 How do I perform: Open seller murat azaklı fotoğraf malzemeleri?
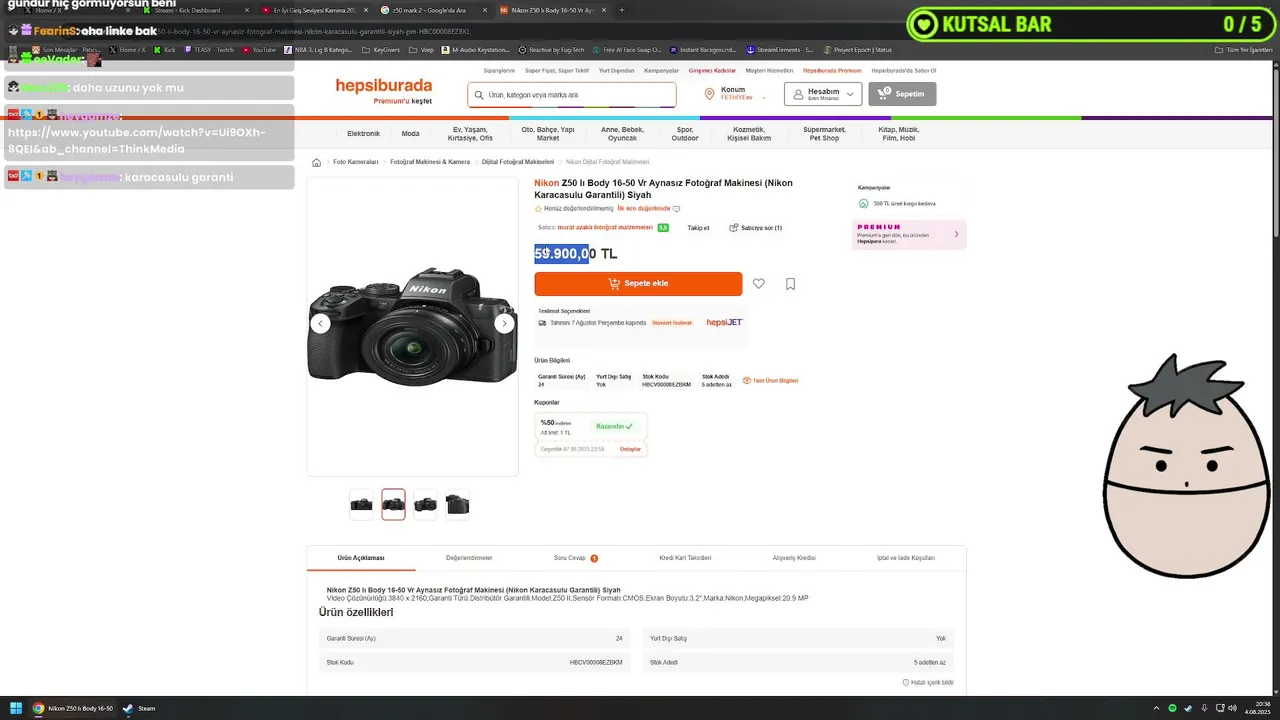coord(605,228)
